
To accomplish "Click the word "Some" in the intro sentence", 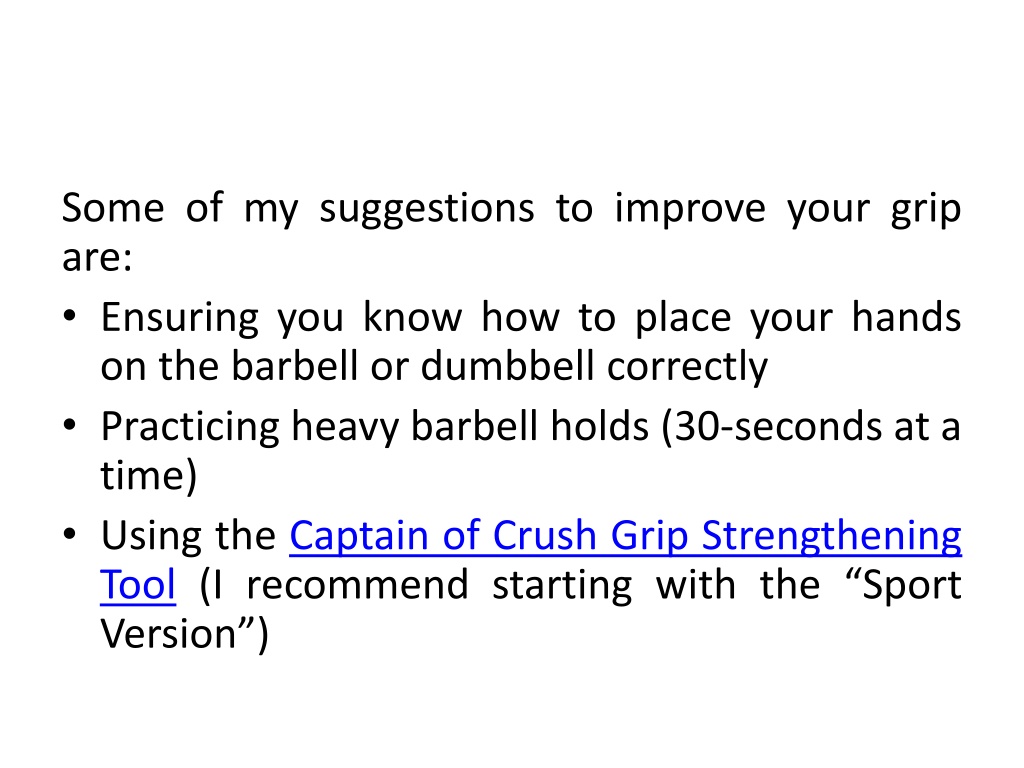I will (x=113, y=208).
